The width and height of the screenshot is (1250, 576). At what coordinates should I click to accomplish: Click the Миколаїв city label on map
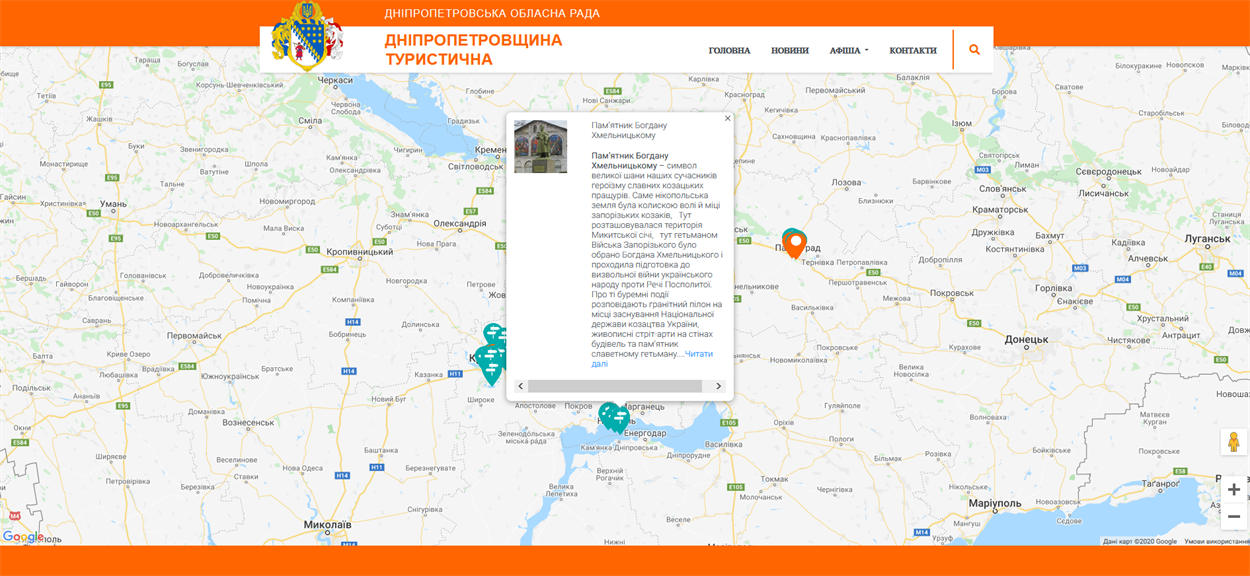click(x=327, y=524)
